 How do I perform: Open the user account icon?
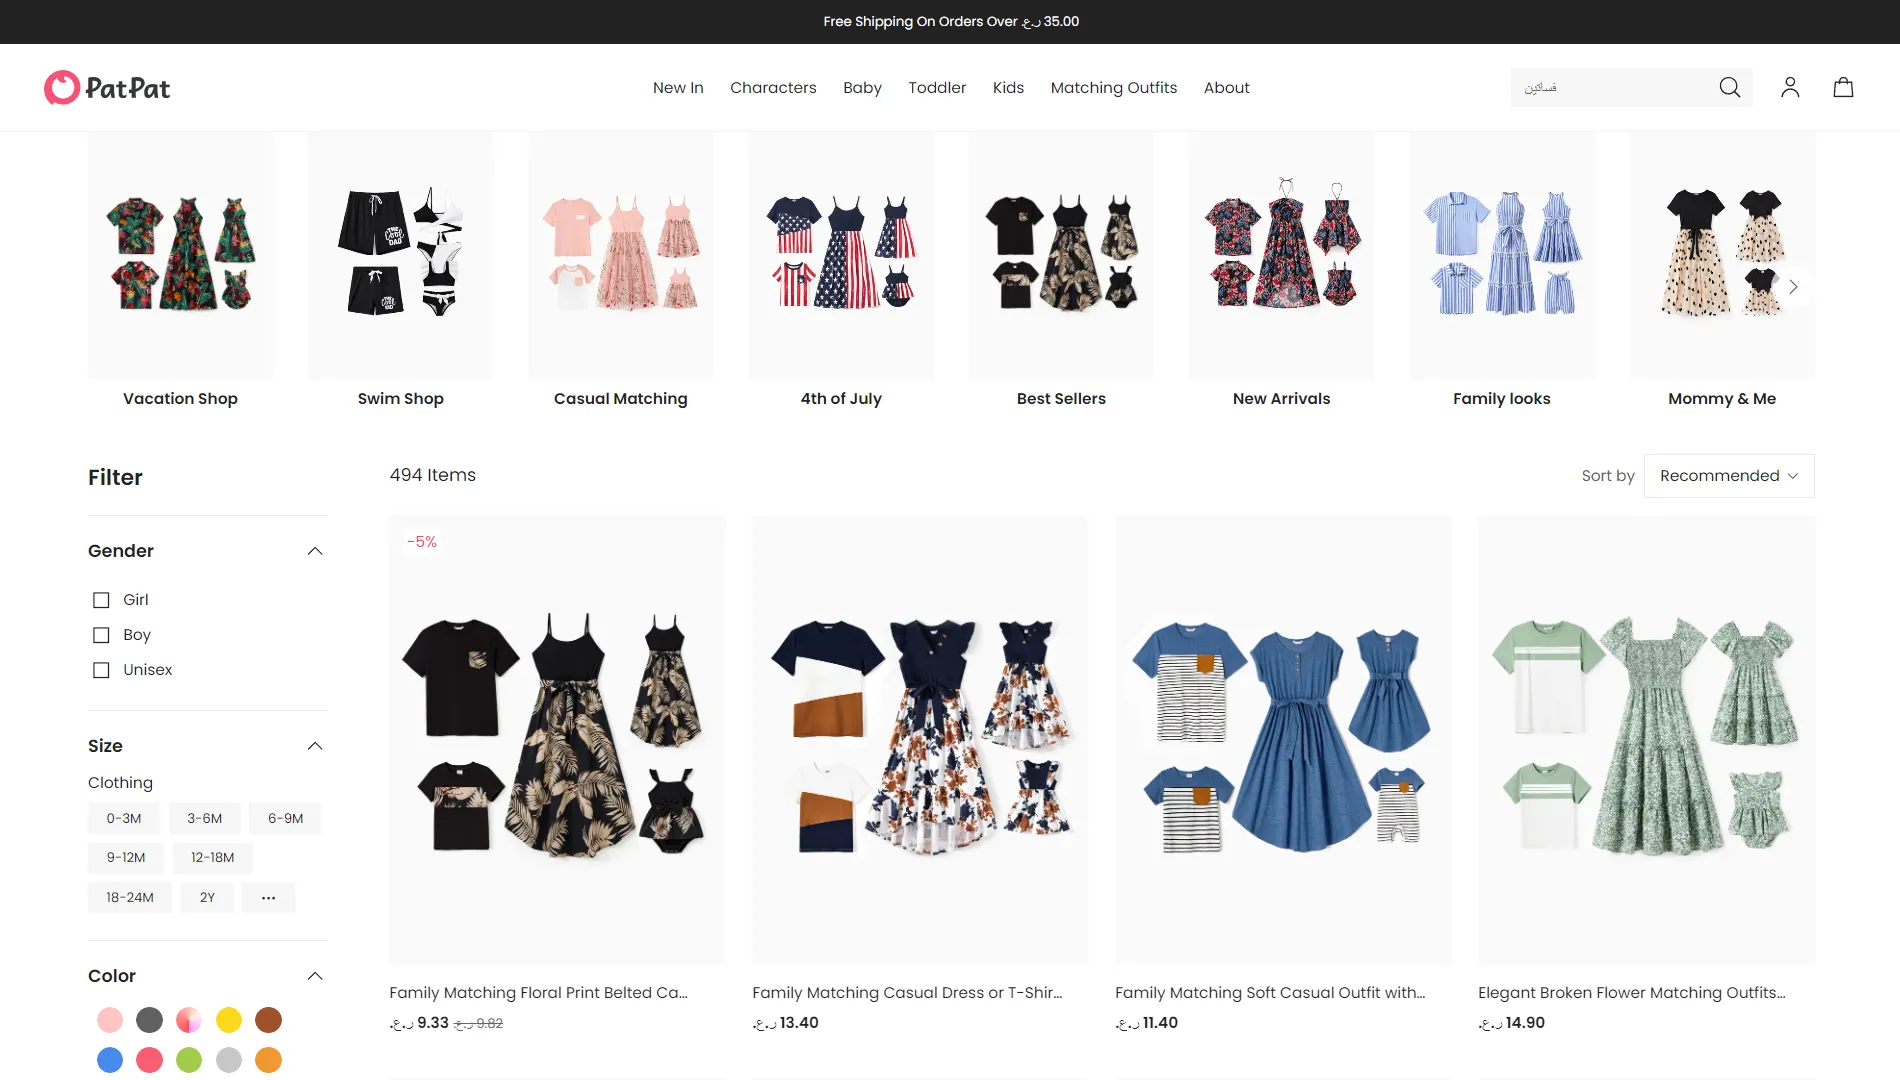pos(1790,88)
